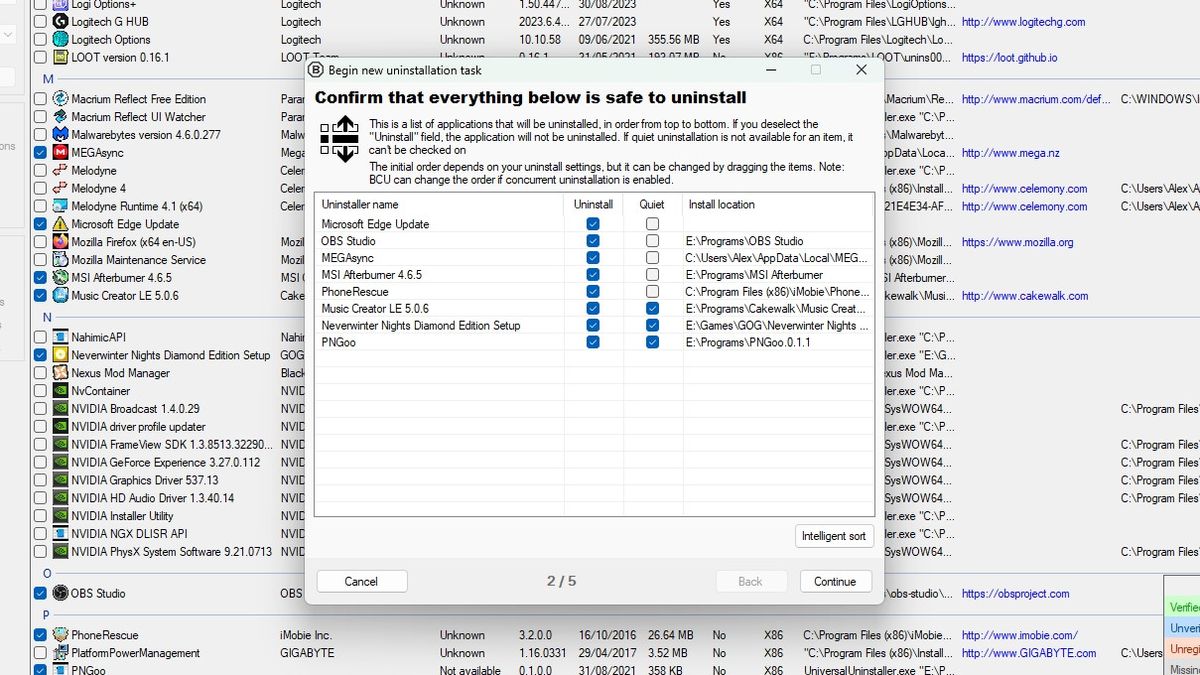Click the Macrium Reflect Free Edition icon
This screenshot has width=1200, height=675.
pyautogui.click(x=58, y=99)
